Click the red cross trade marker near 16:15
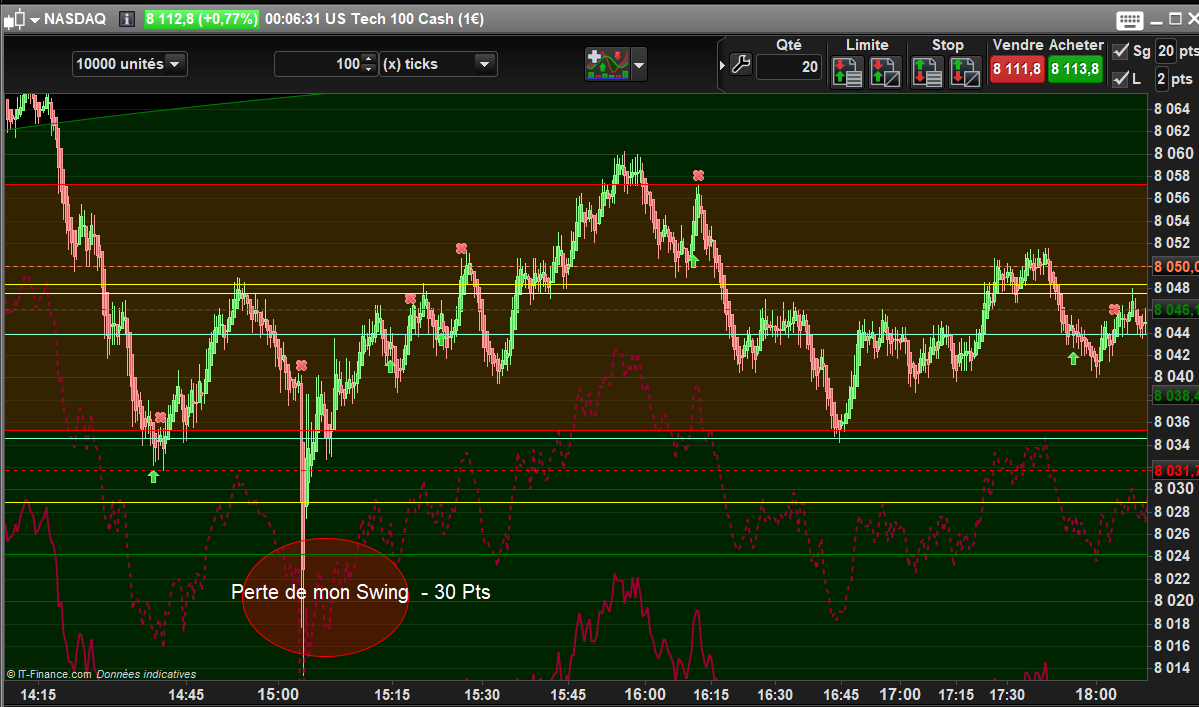Viewport: 1199px width, 707px height. point(698,176)
